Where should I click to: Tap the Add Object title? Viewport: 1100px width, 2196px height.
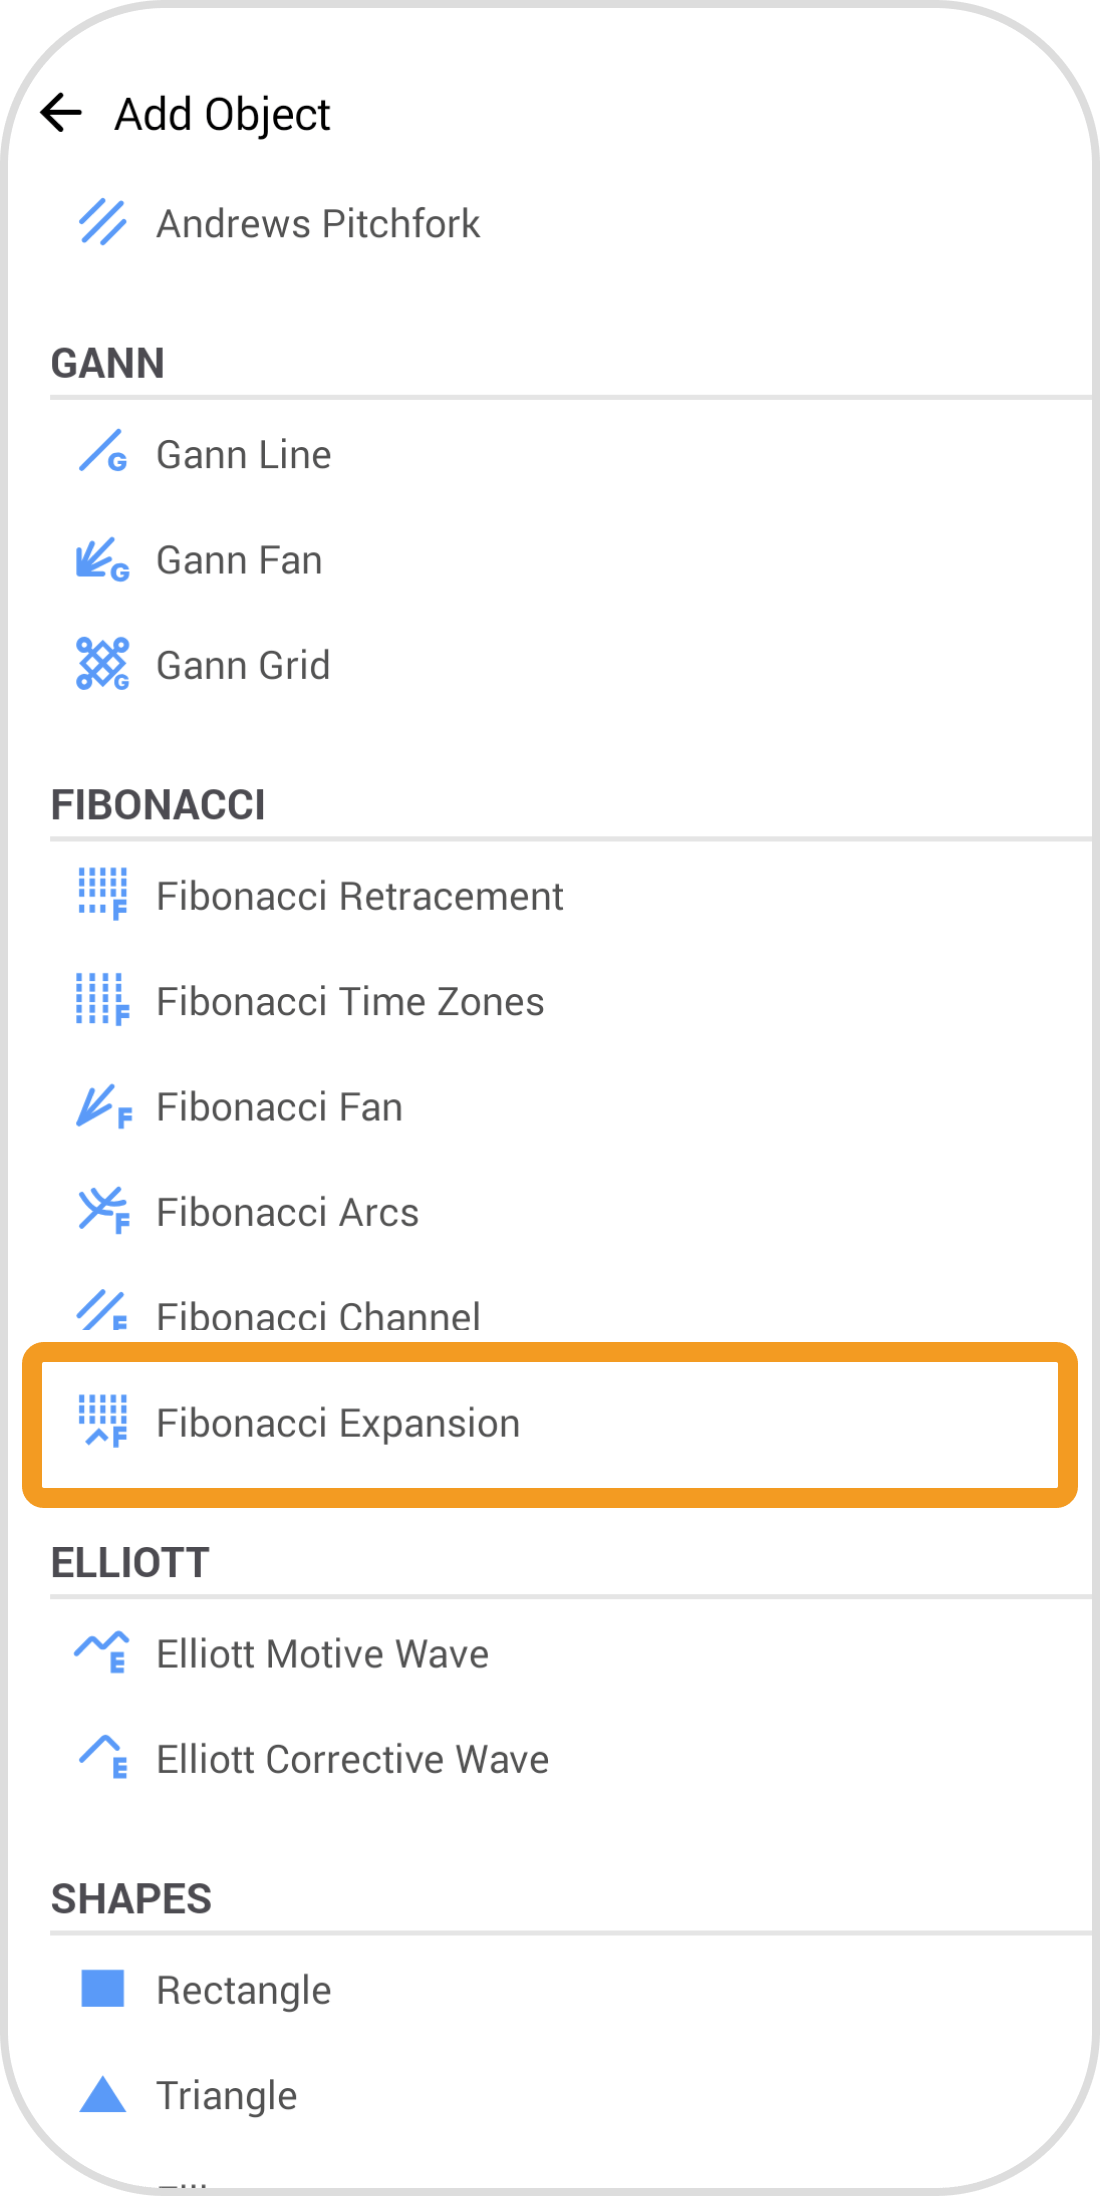(x=222, y=114)
